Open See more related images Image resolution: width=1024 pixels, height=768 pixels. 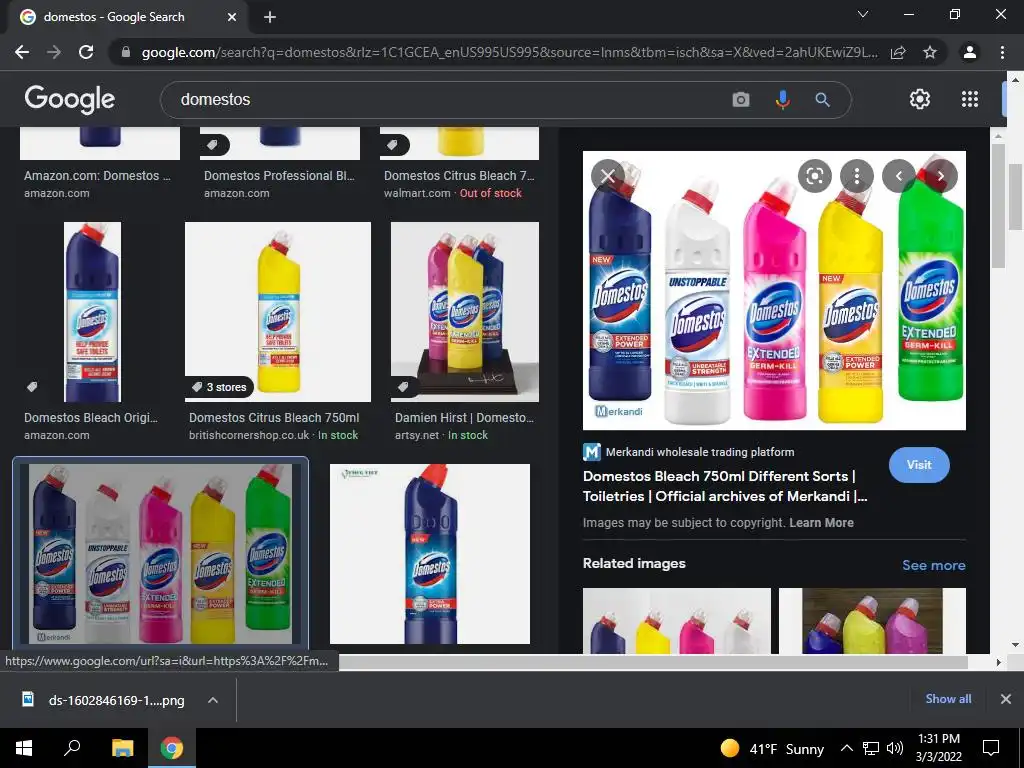point(933,565)
